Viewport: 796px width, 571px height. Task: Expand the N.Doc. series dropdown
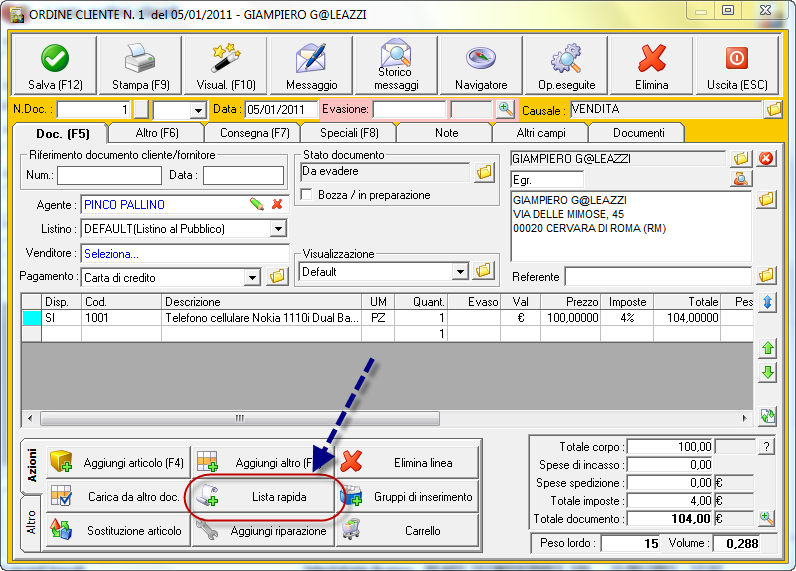pos(198,110)
